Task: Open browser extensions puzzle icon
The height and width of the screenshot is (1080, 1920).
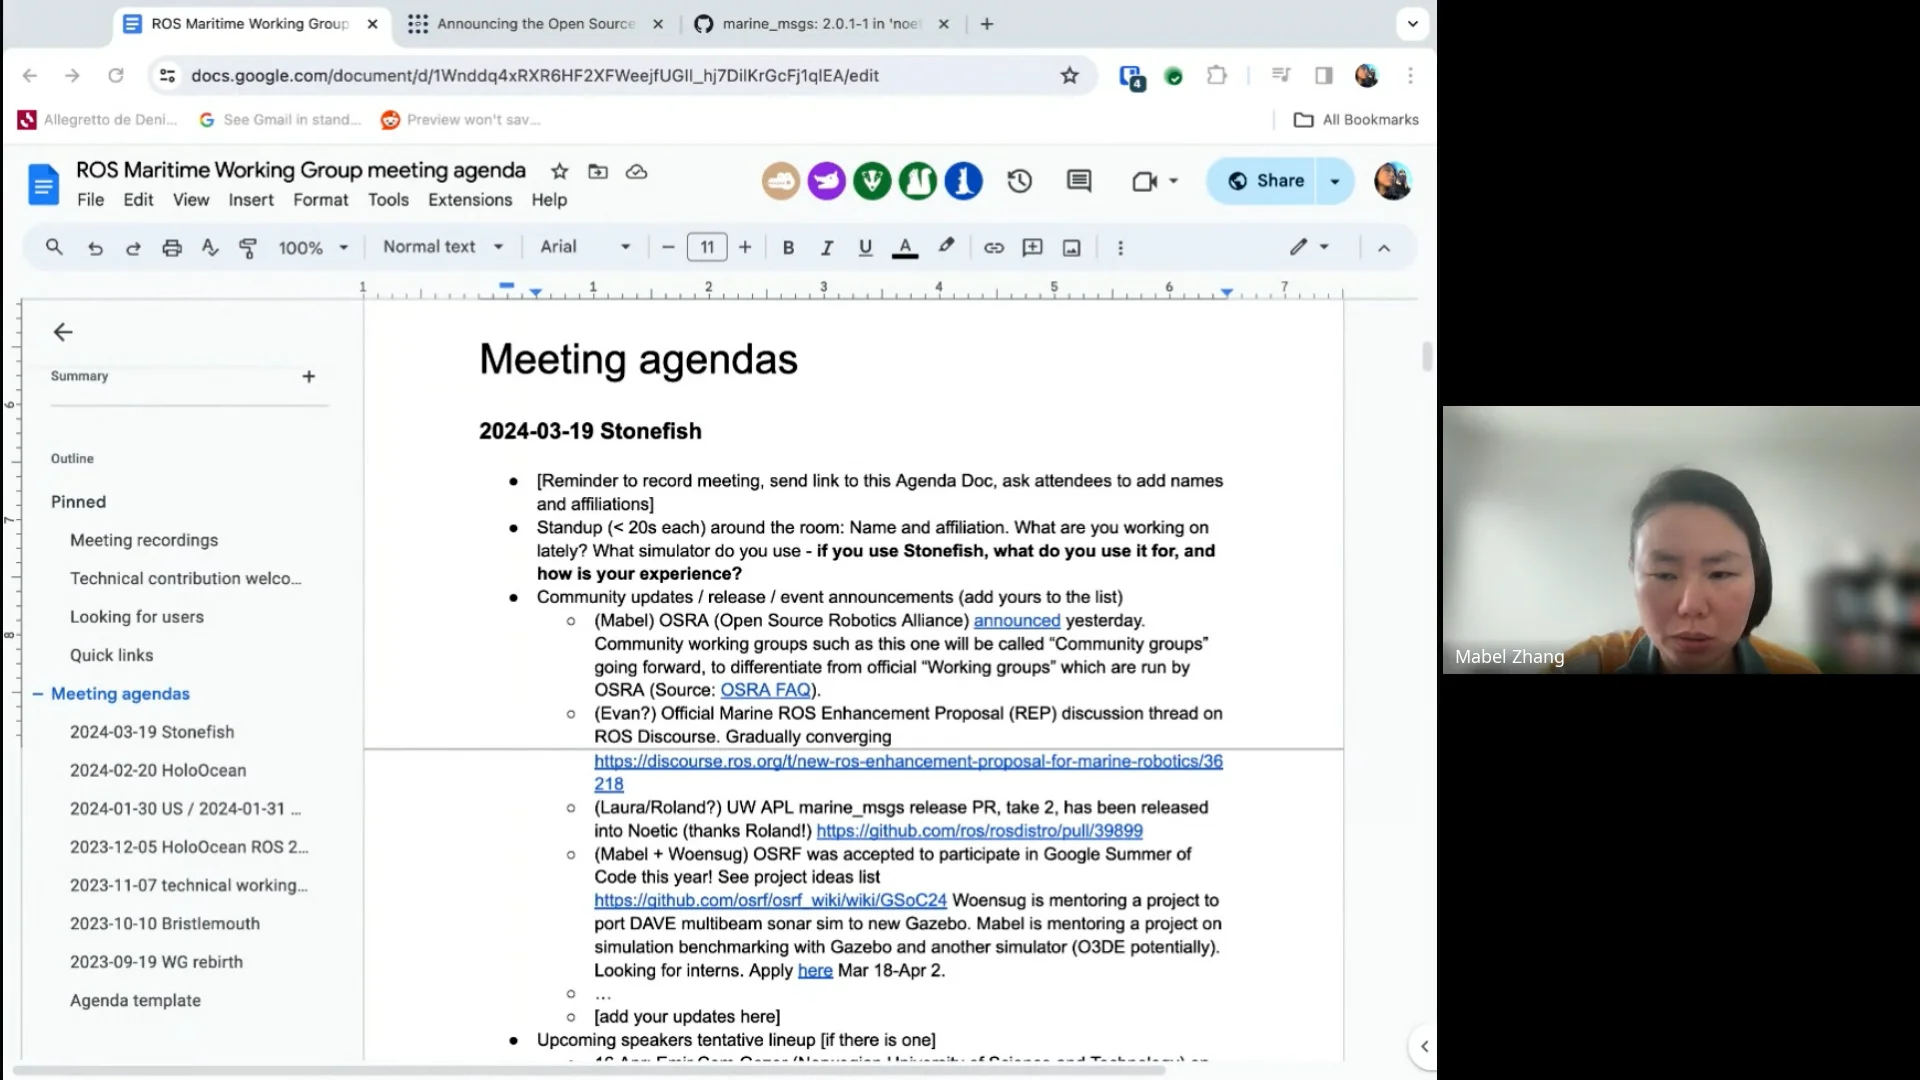Action: click(x=1217, y=76)
